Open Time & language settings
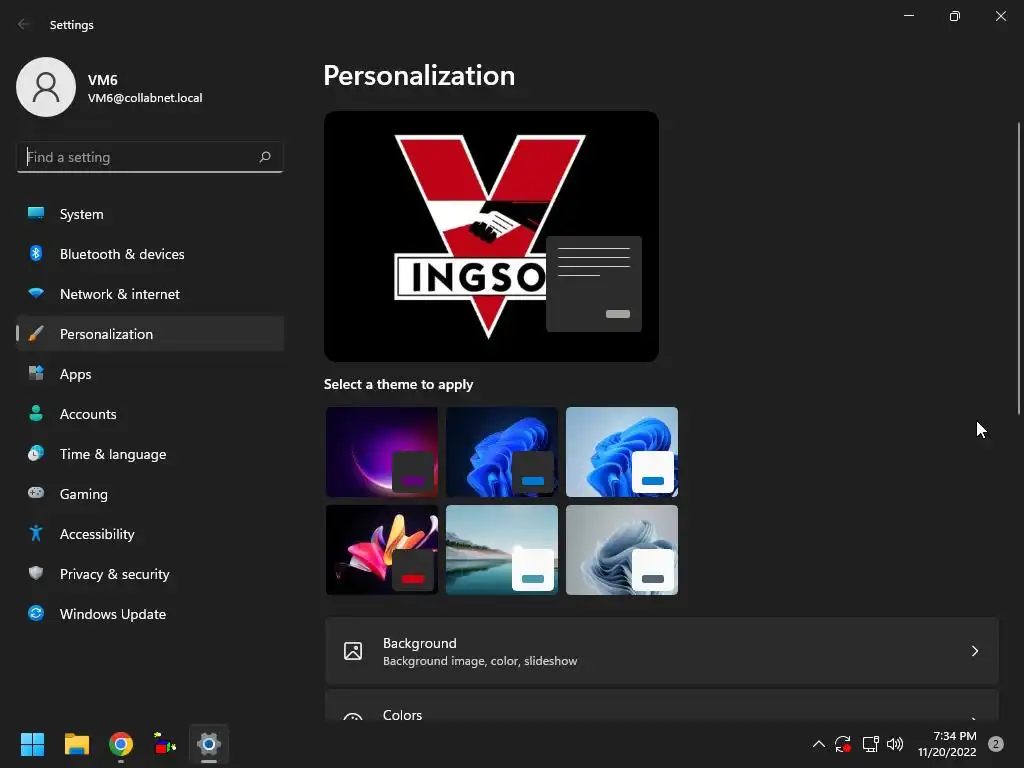The image size is (1024, 768). pos(150,454)
